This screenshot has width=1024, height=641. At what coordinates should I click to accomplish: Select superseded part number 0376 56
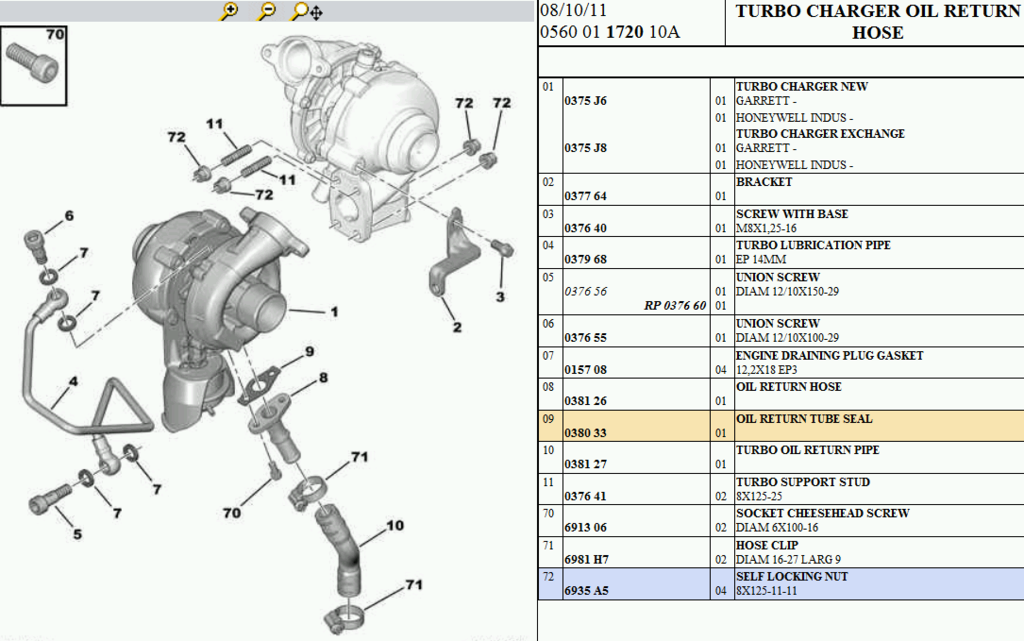[586, 291]
